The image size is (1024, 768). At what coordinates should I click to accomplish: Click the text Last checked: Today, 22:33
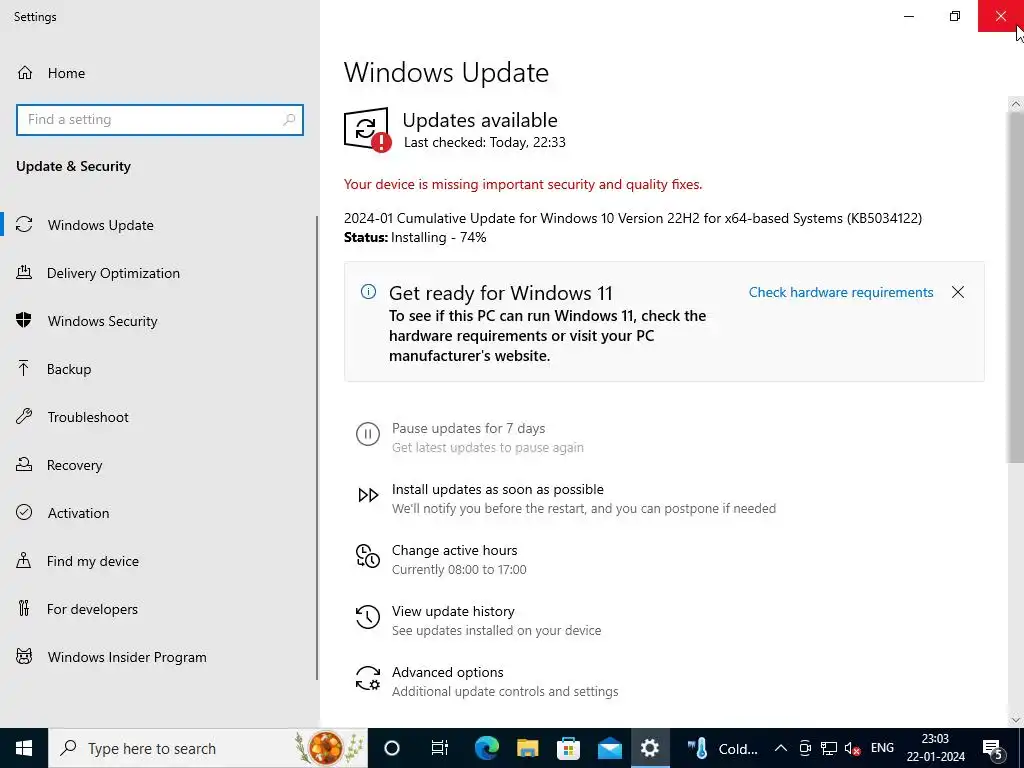(x=485, y=142)
